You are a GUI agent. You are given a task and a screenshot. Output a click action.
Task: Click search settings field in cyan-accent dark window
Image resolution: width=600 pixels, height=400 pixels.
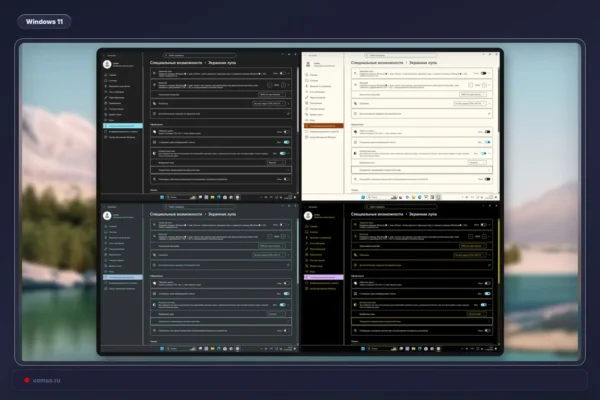click(199, 55)
